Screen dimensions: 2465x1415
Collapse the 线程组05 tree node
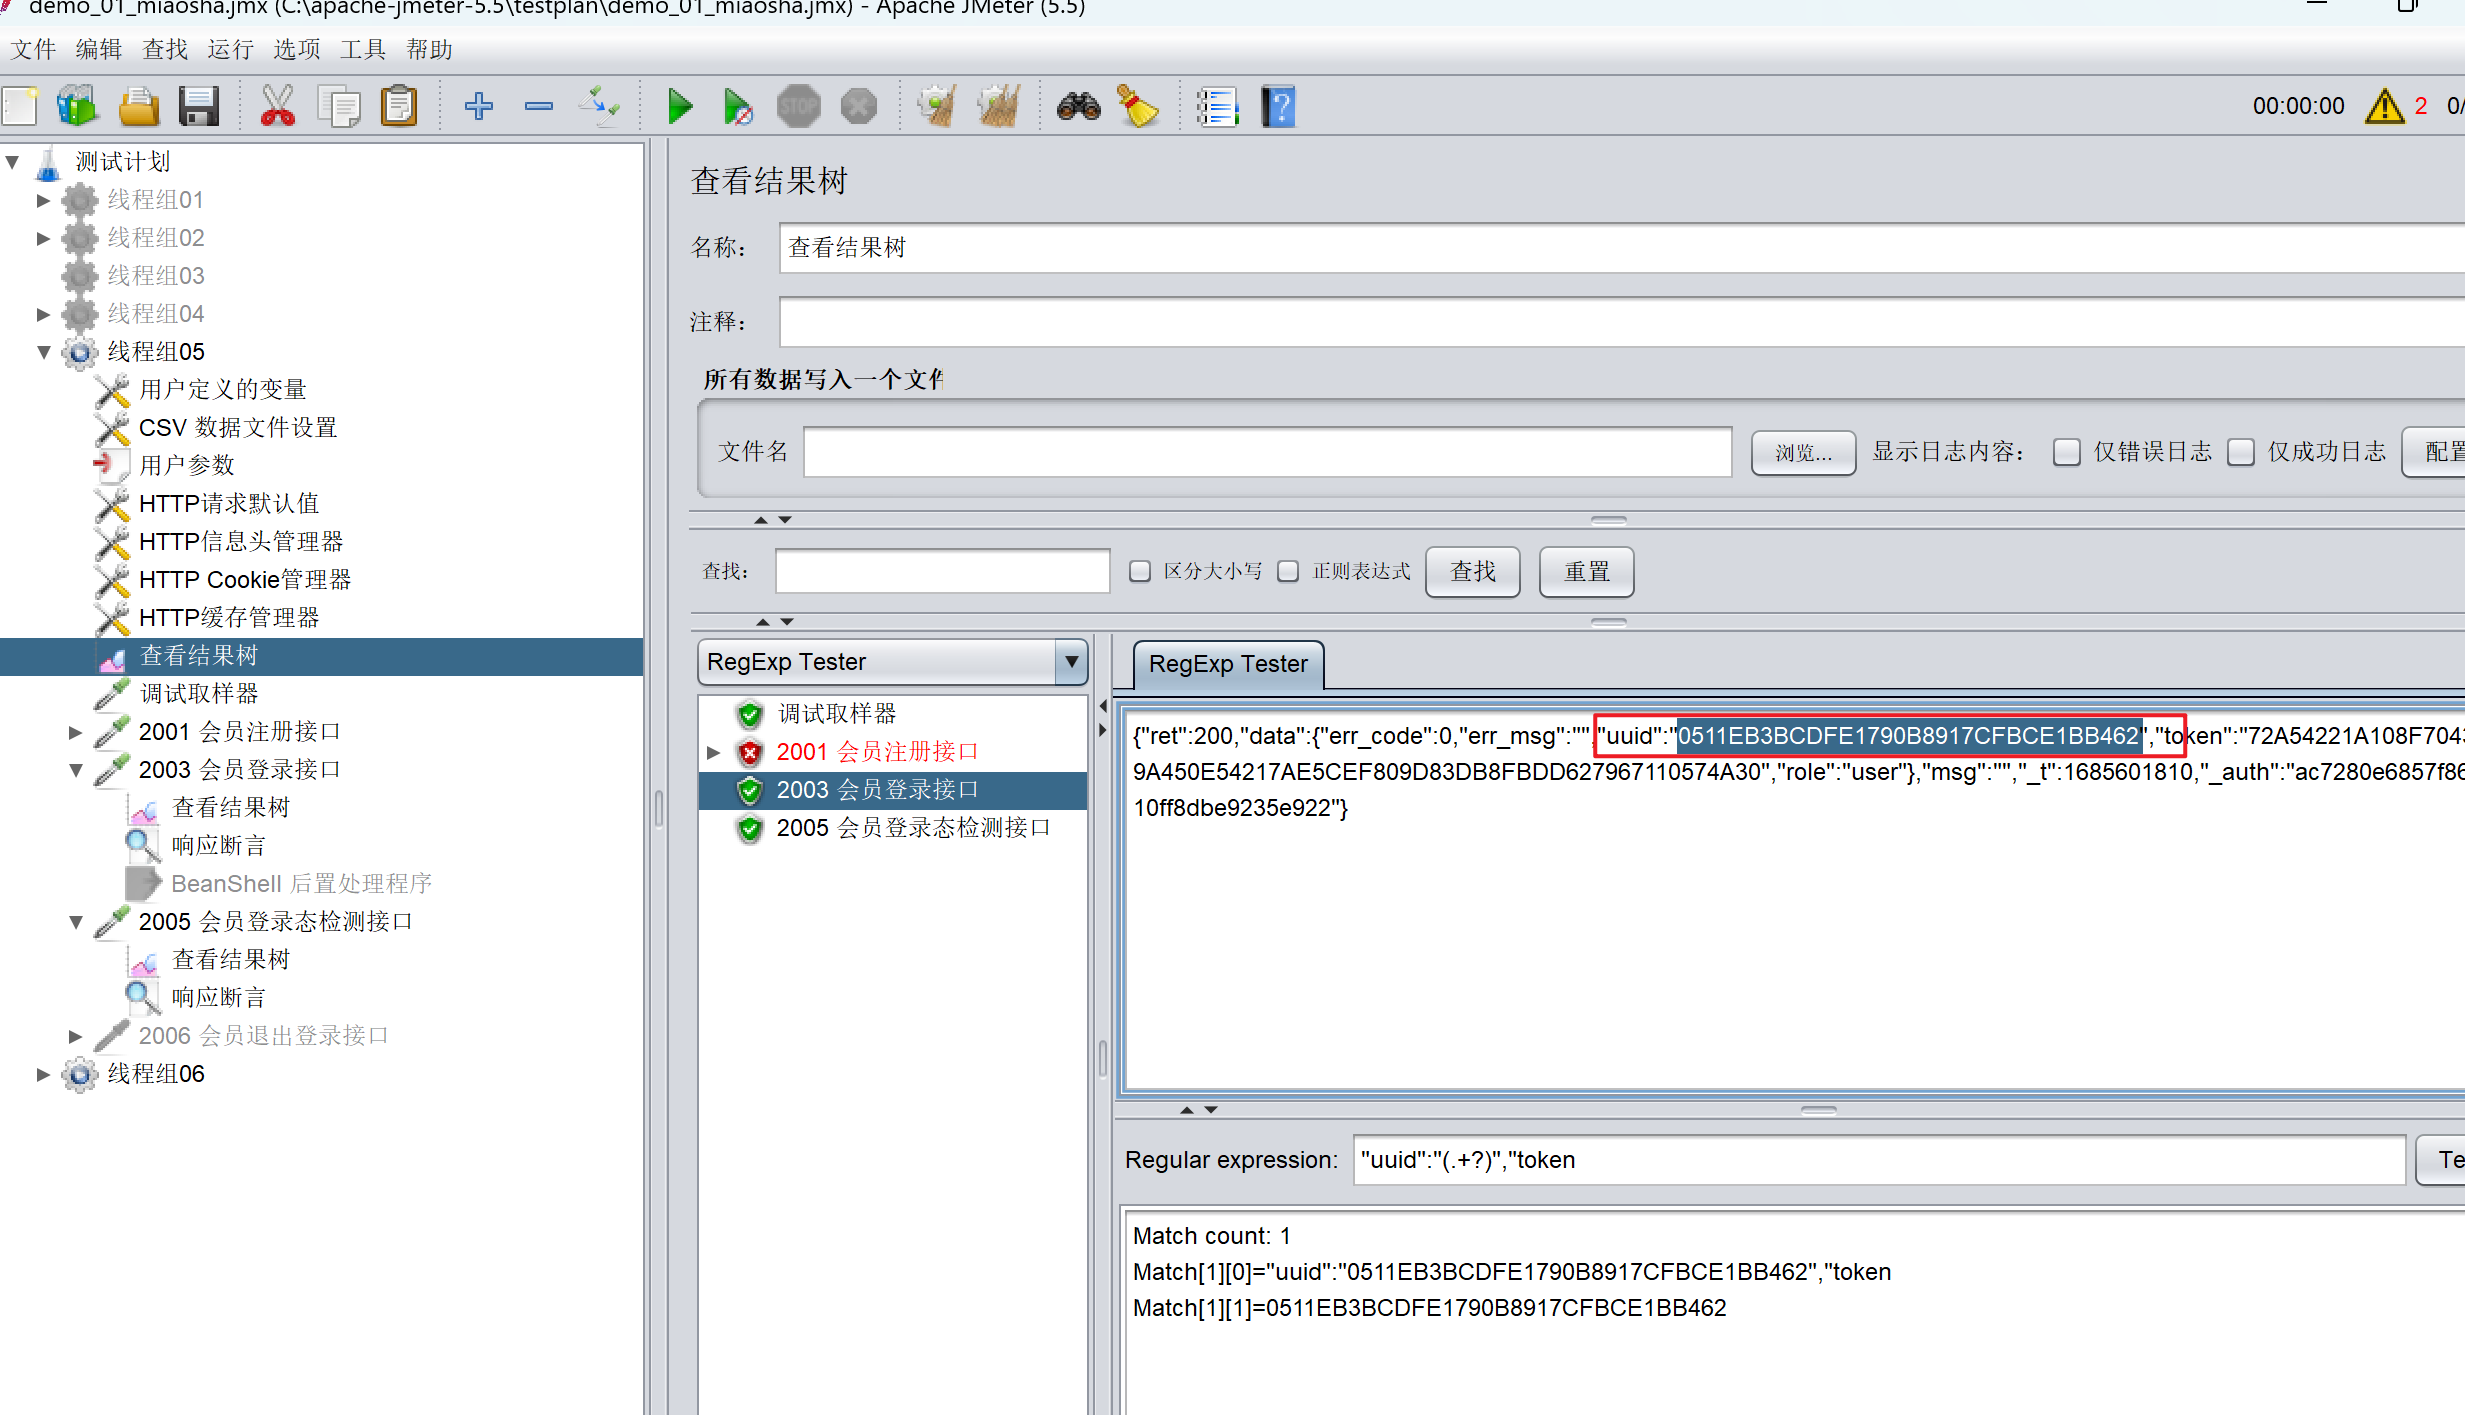(44, 352)
